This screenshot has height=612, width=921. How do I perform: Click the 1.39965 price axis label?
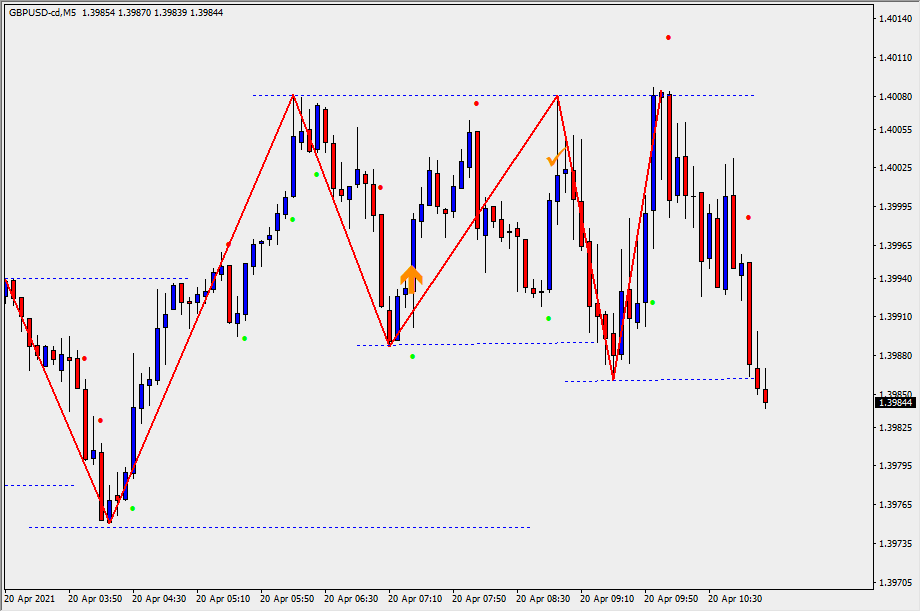pos(896,245)
